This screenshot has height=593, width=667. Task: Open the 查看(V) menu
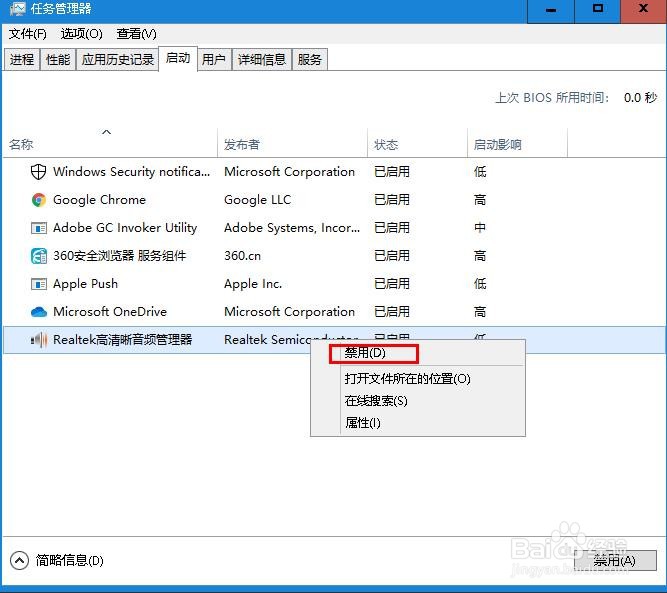tap(136, 34)
